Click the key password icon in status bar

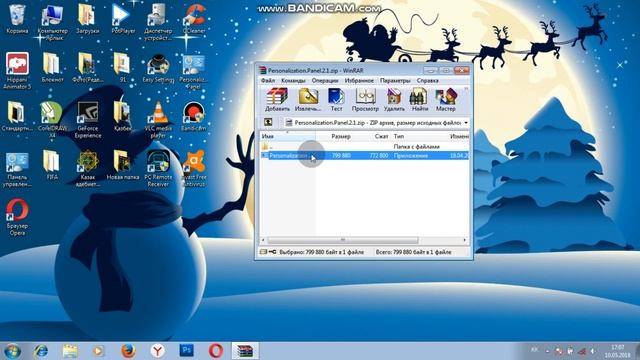272,252
